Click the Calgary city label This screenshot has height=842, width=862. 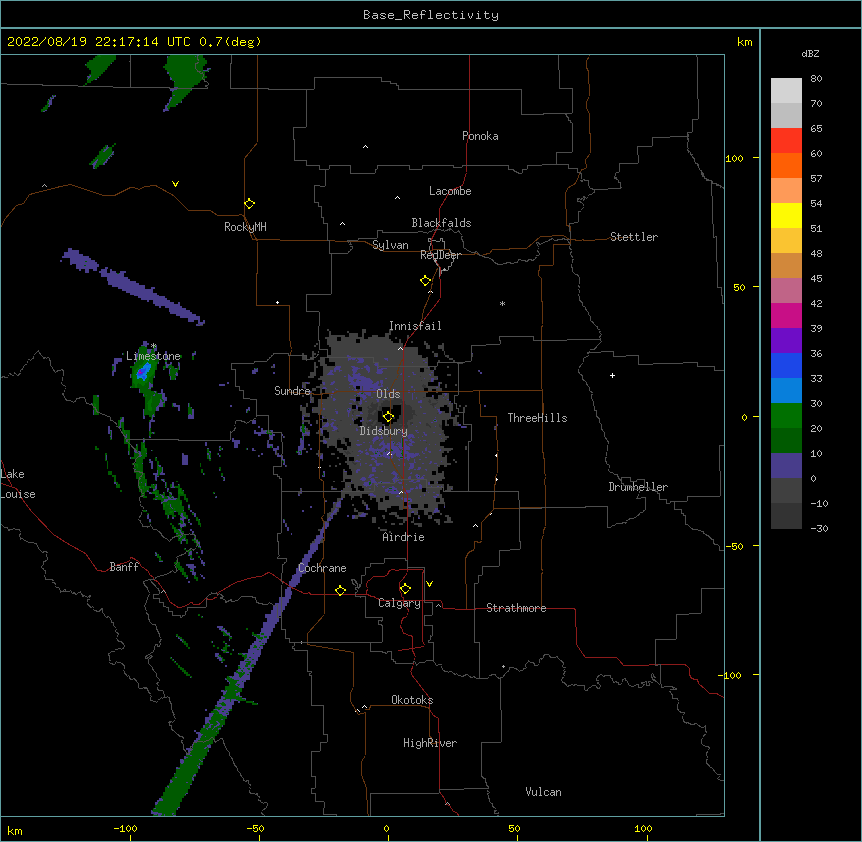(x=399, y=603)
